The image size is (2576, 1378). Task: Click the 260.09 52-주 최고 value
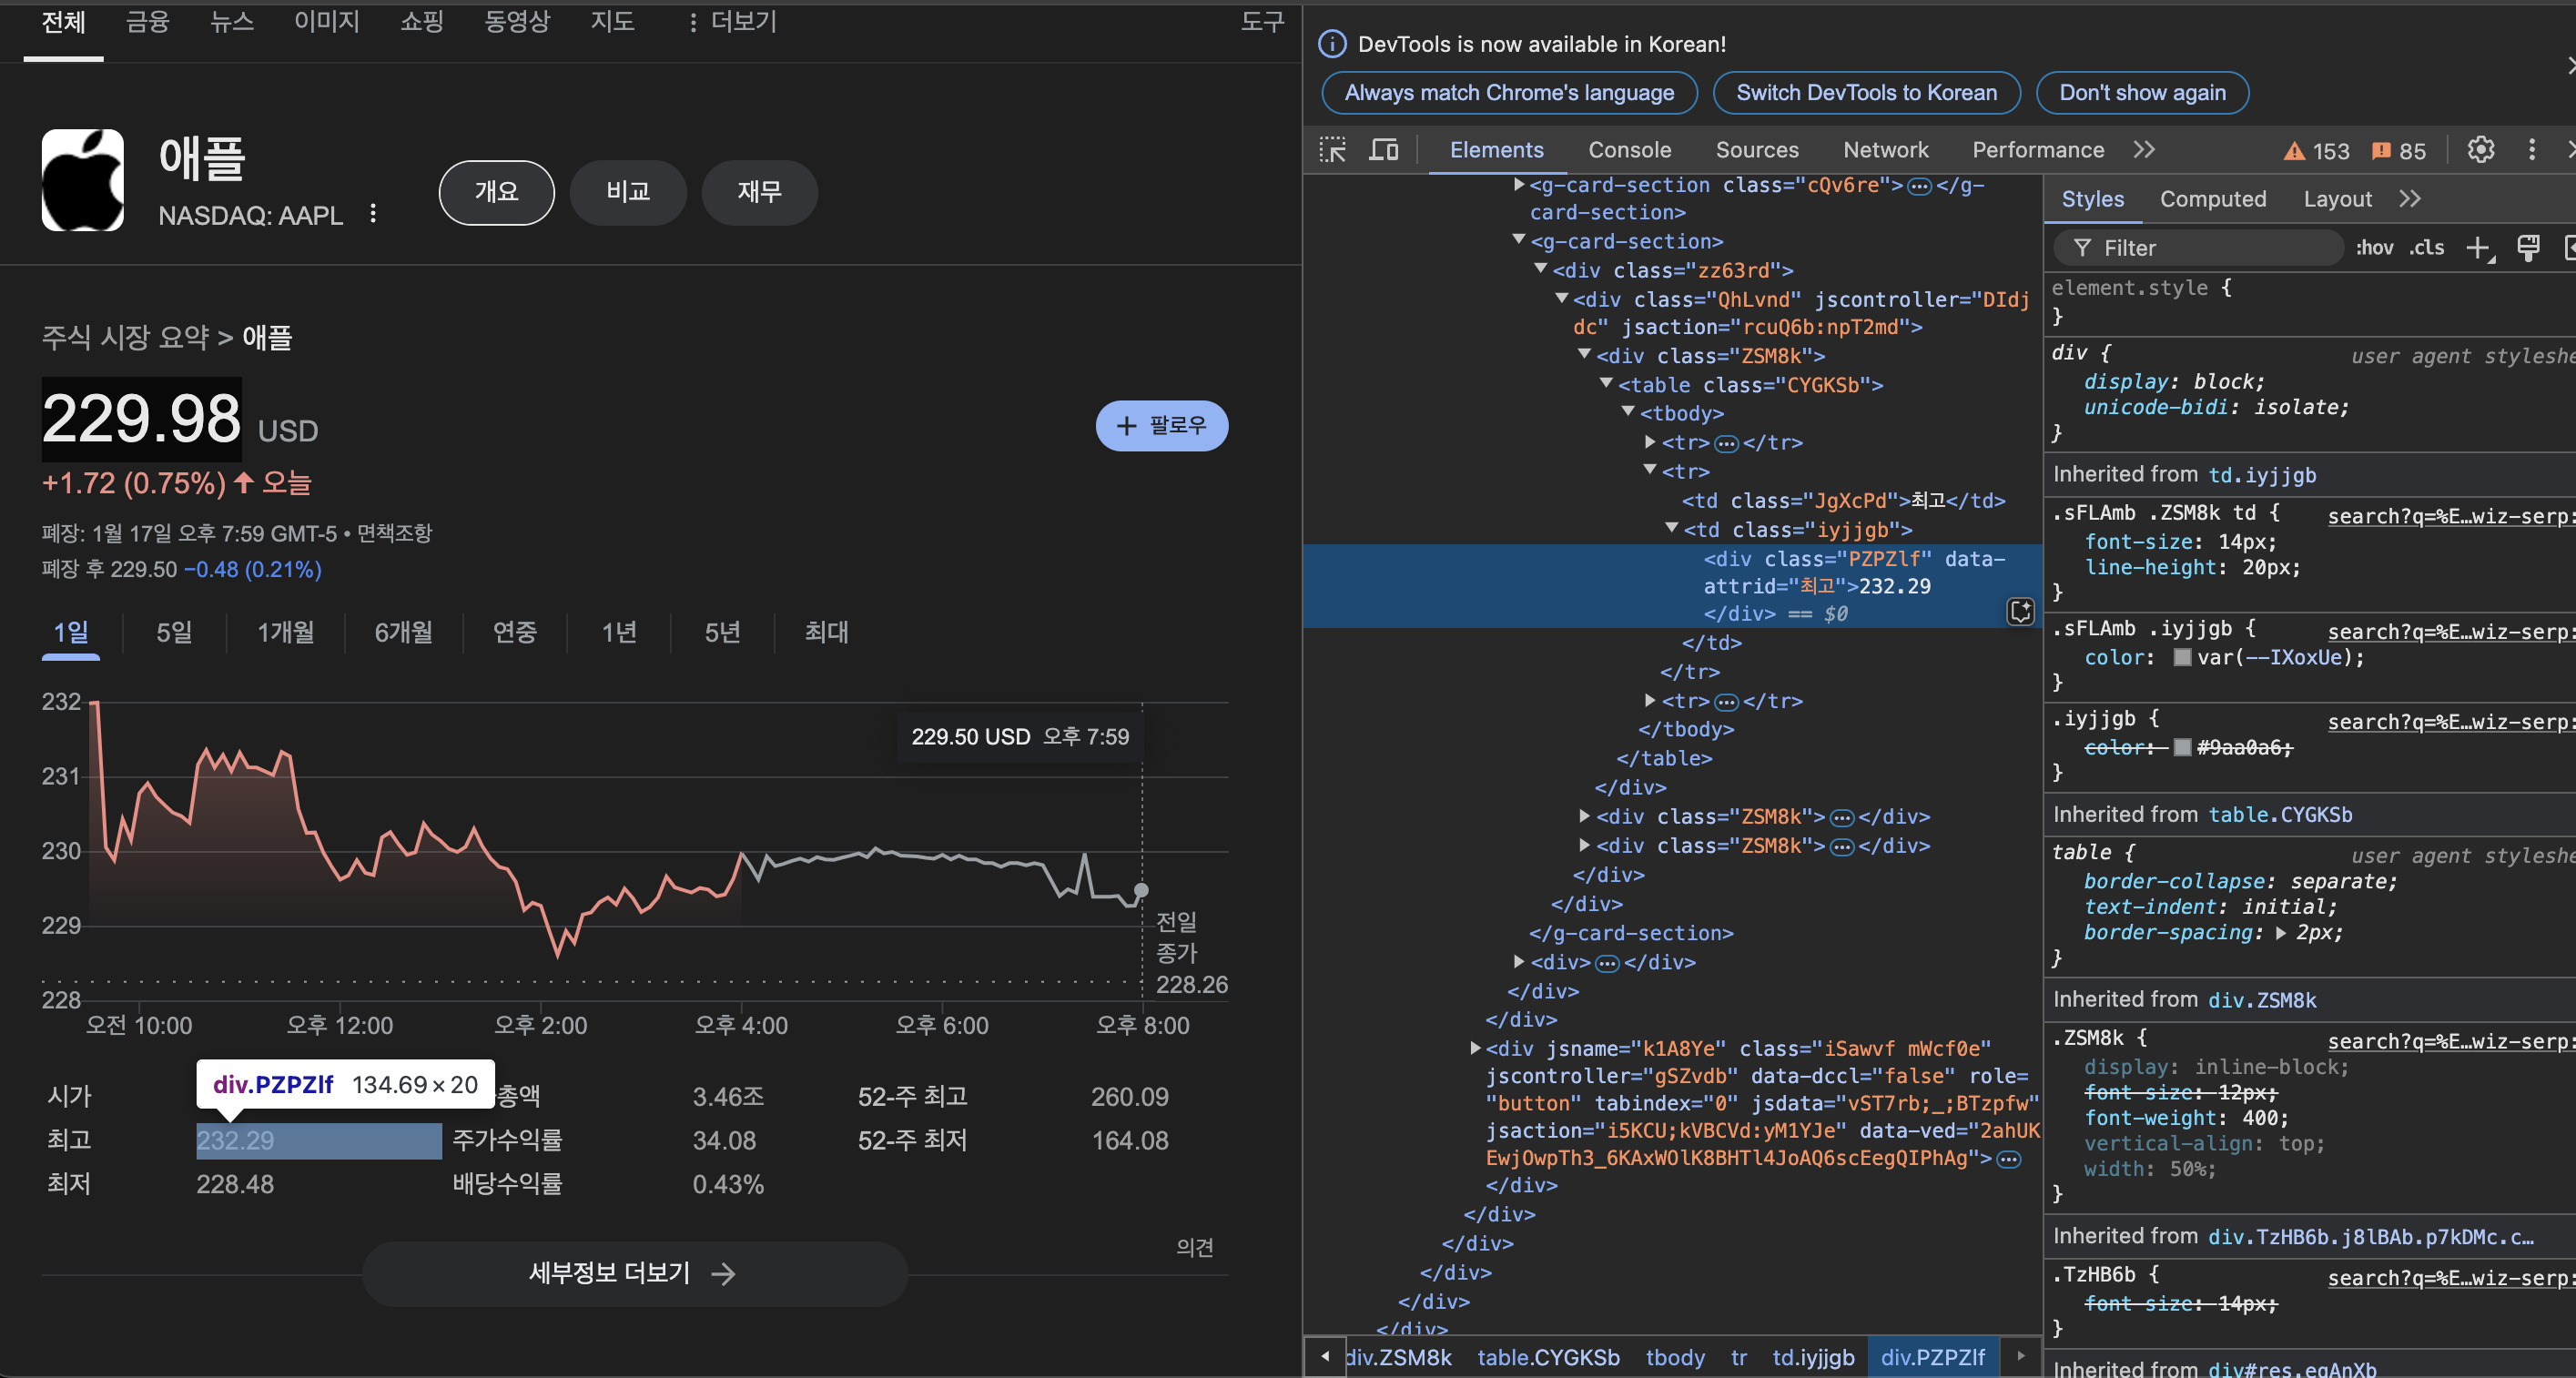click(x=1130, y=1097)
